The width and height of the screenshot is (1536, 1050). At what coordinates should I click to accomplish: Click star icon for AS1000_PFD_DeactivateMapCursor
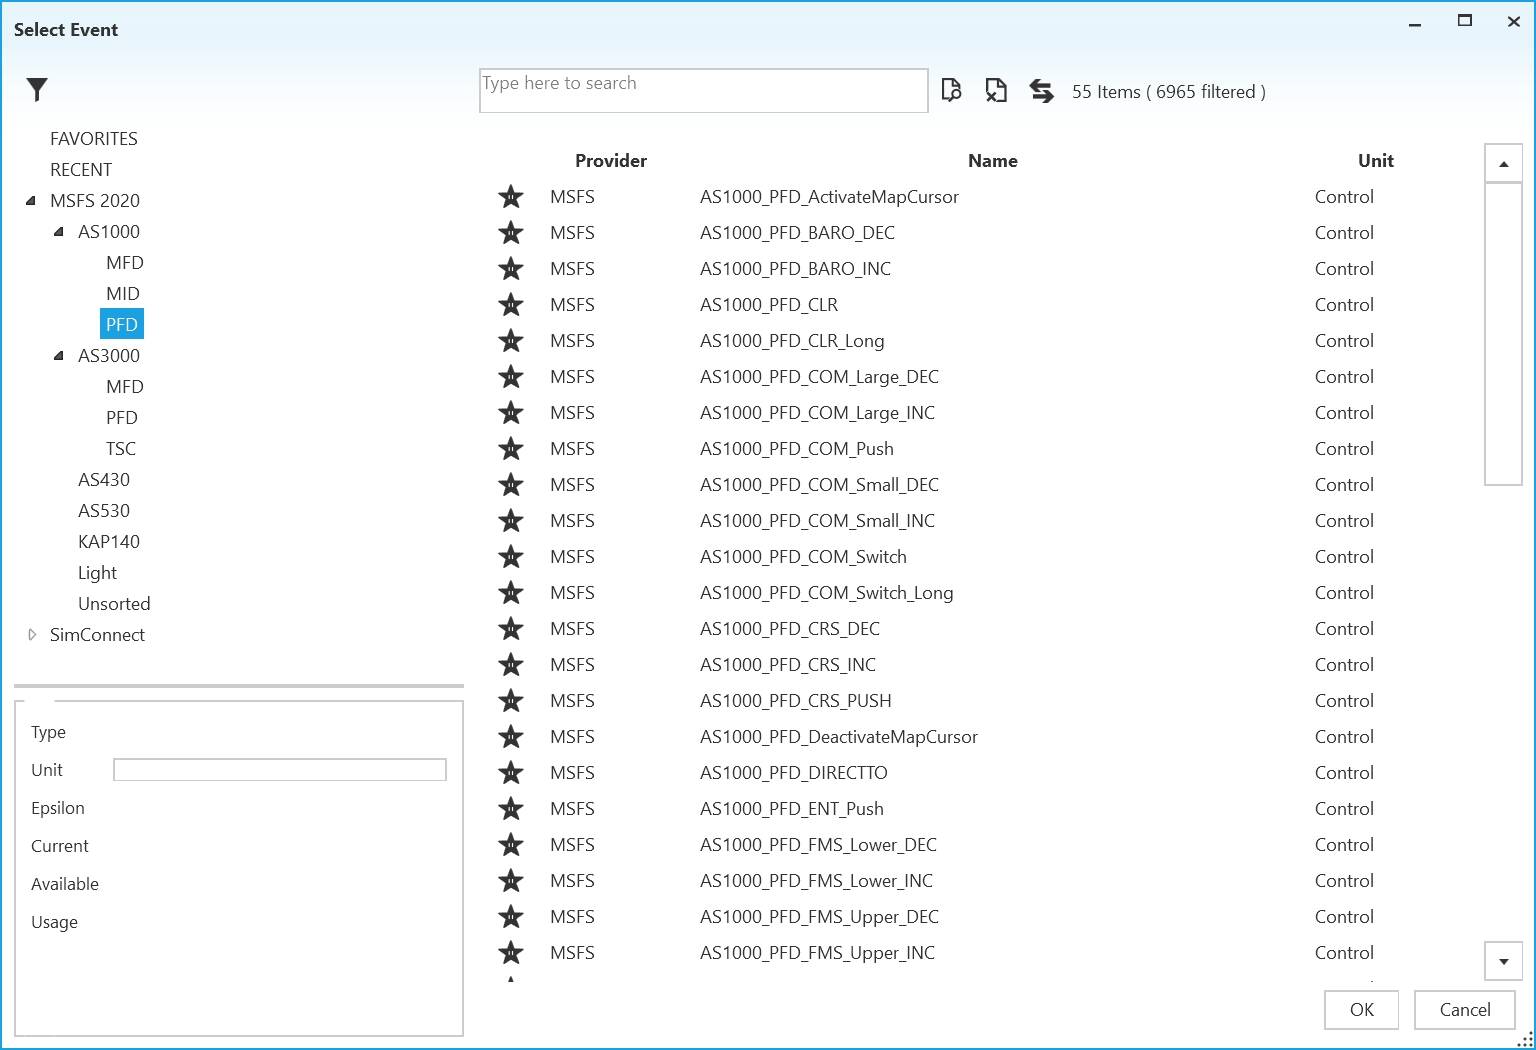(x=511, y=737)
